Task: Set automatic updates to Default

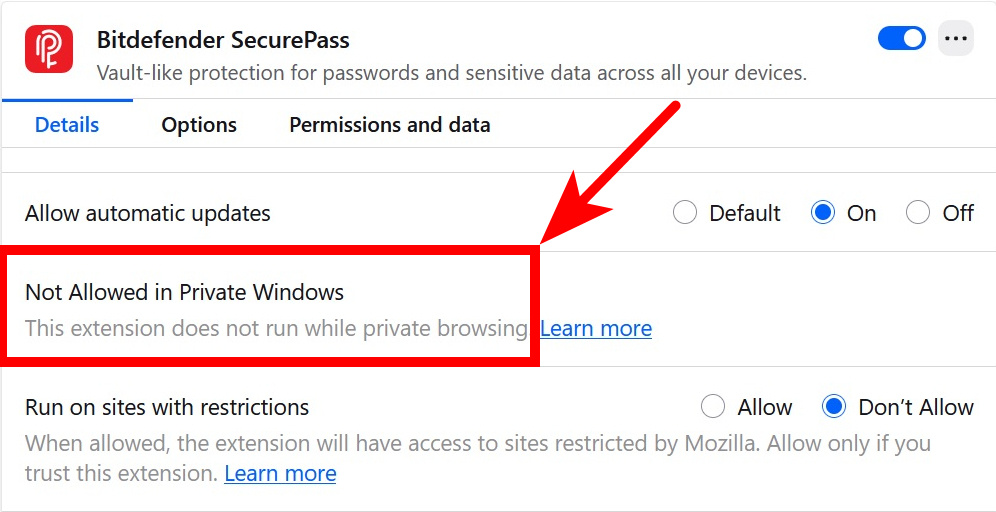Action: pyautogui.click(x=685, y=213)
